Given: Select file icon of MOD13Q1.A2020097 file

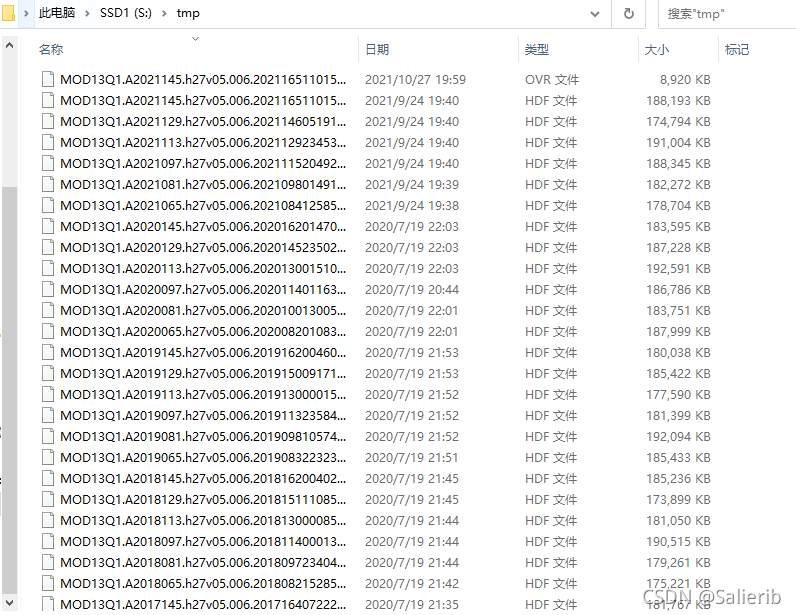Looking at the screenshot, I should (x=48, y=289).
